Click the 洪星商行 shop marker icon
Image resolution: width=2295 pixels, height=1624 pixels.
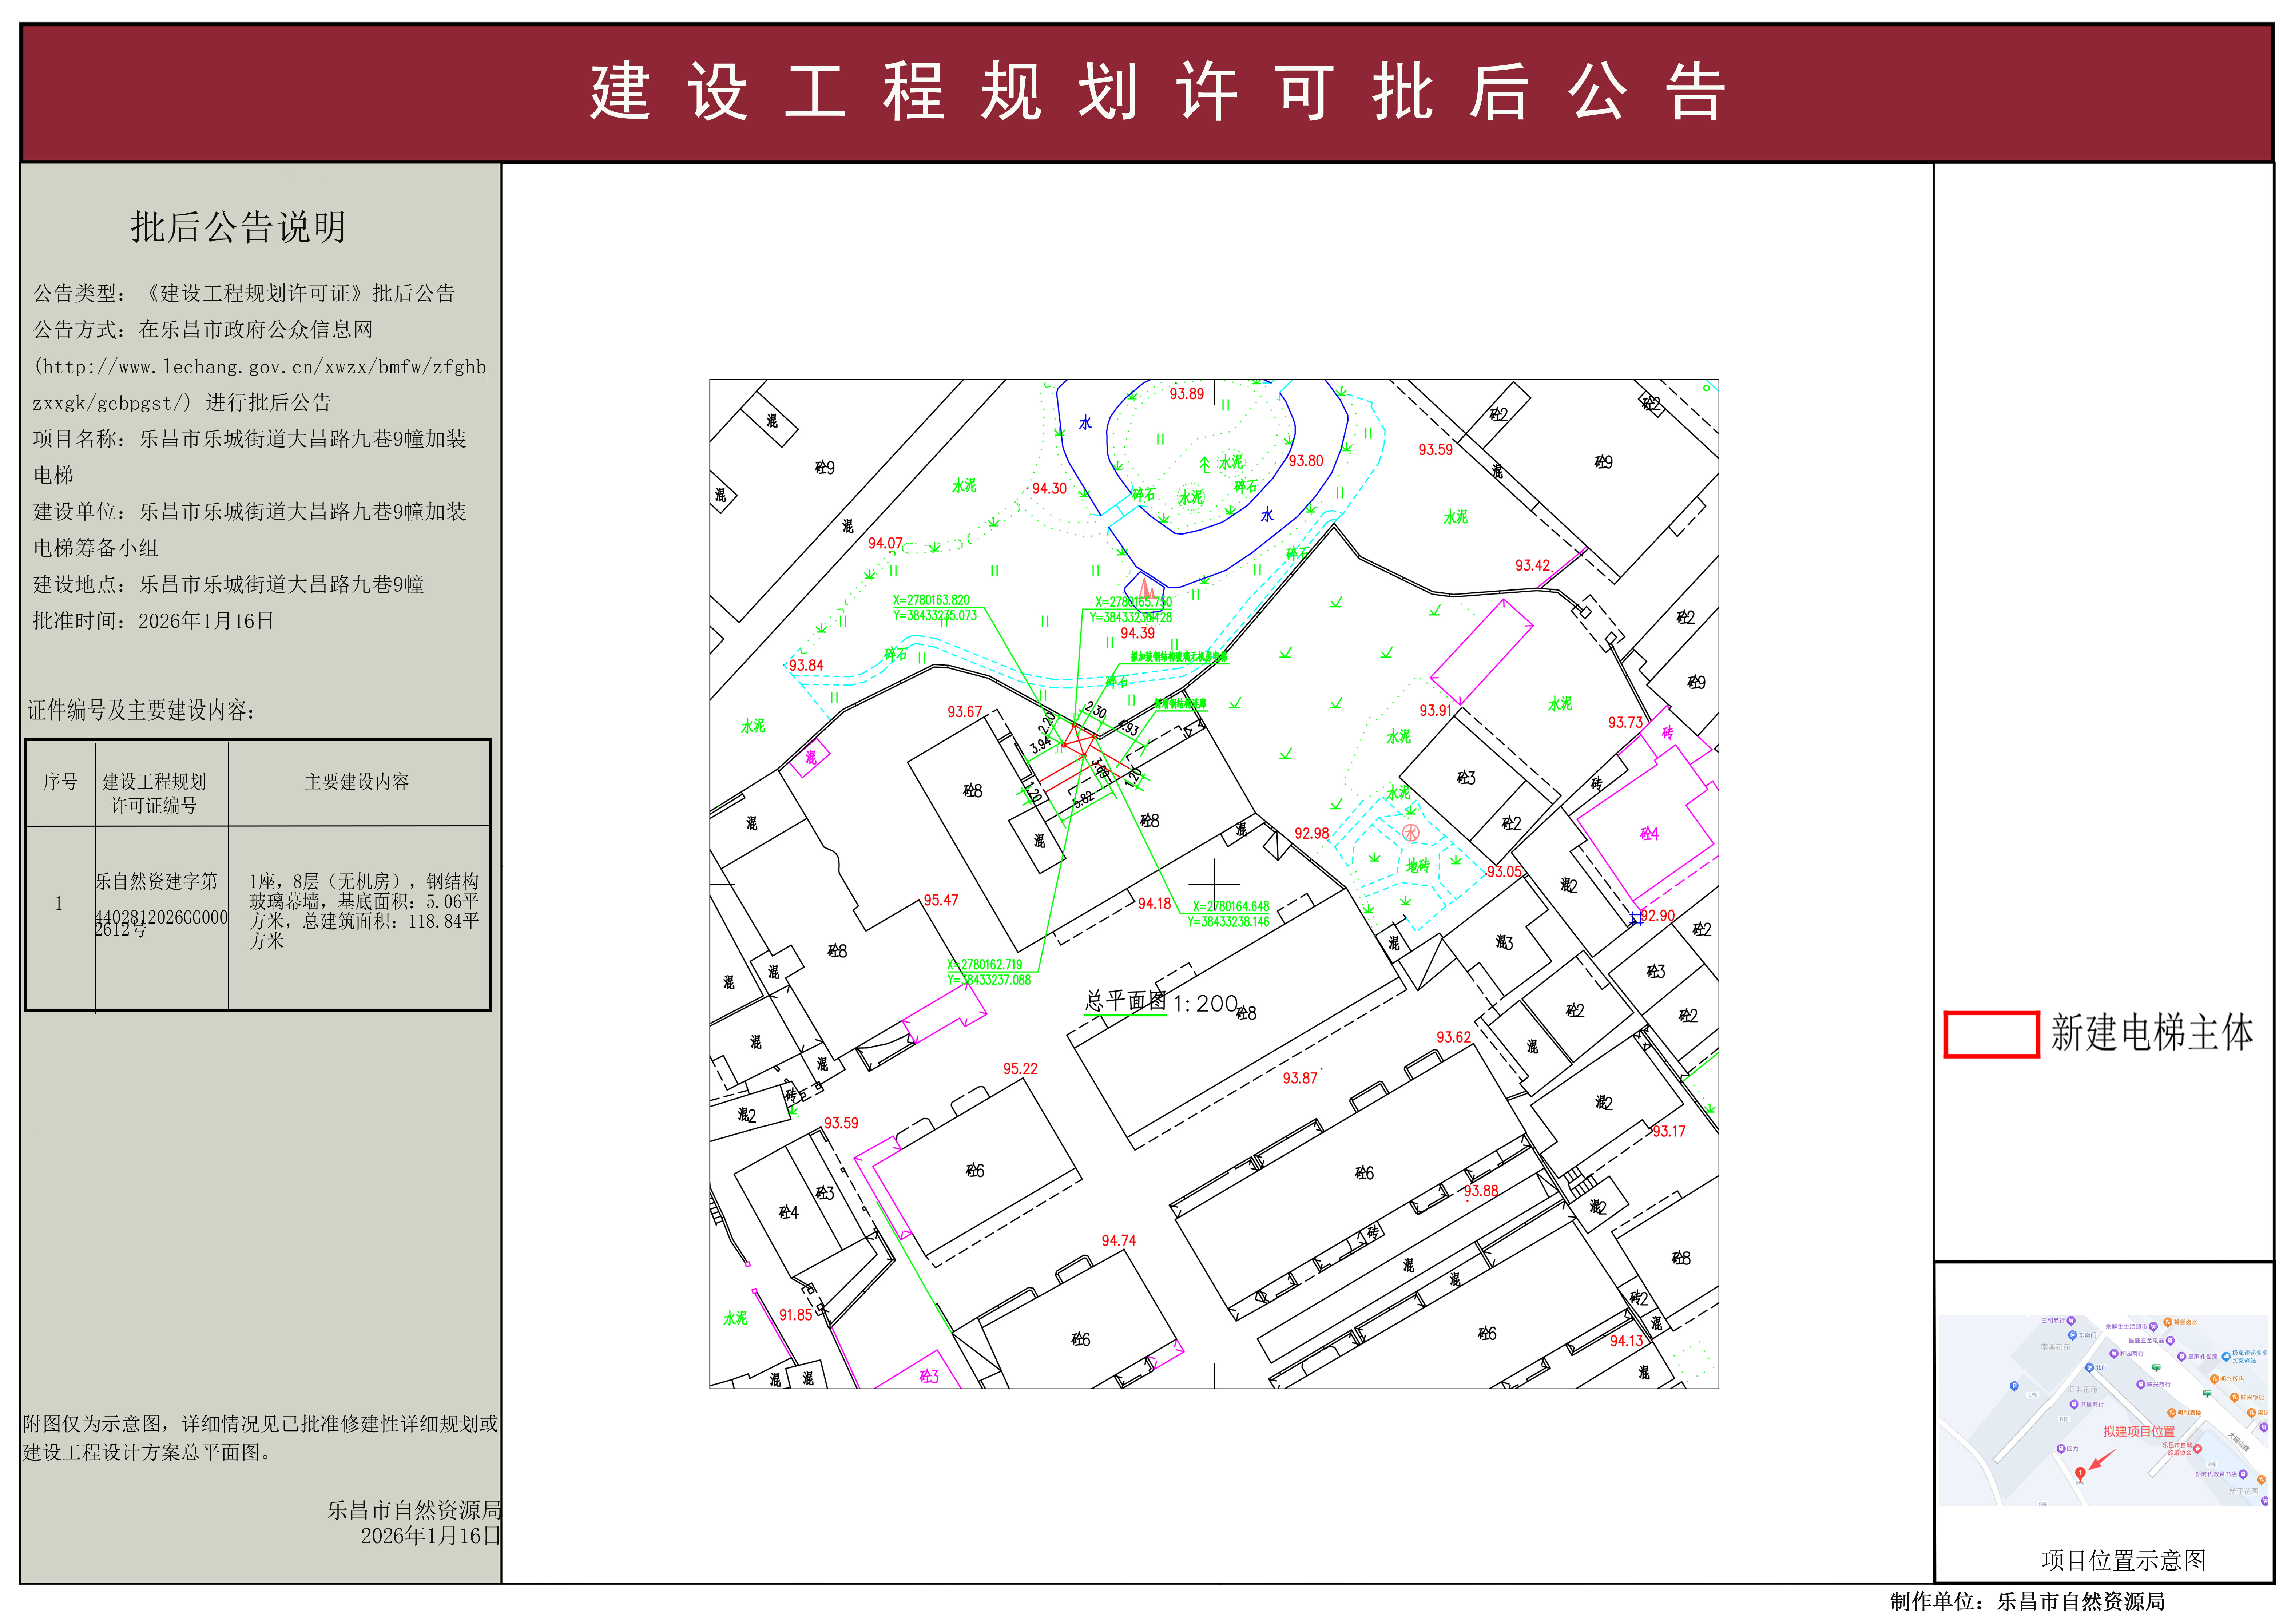[x=2074, y=1404]
